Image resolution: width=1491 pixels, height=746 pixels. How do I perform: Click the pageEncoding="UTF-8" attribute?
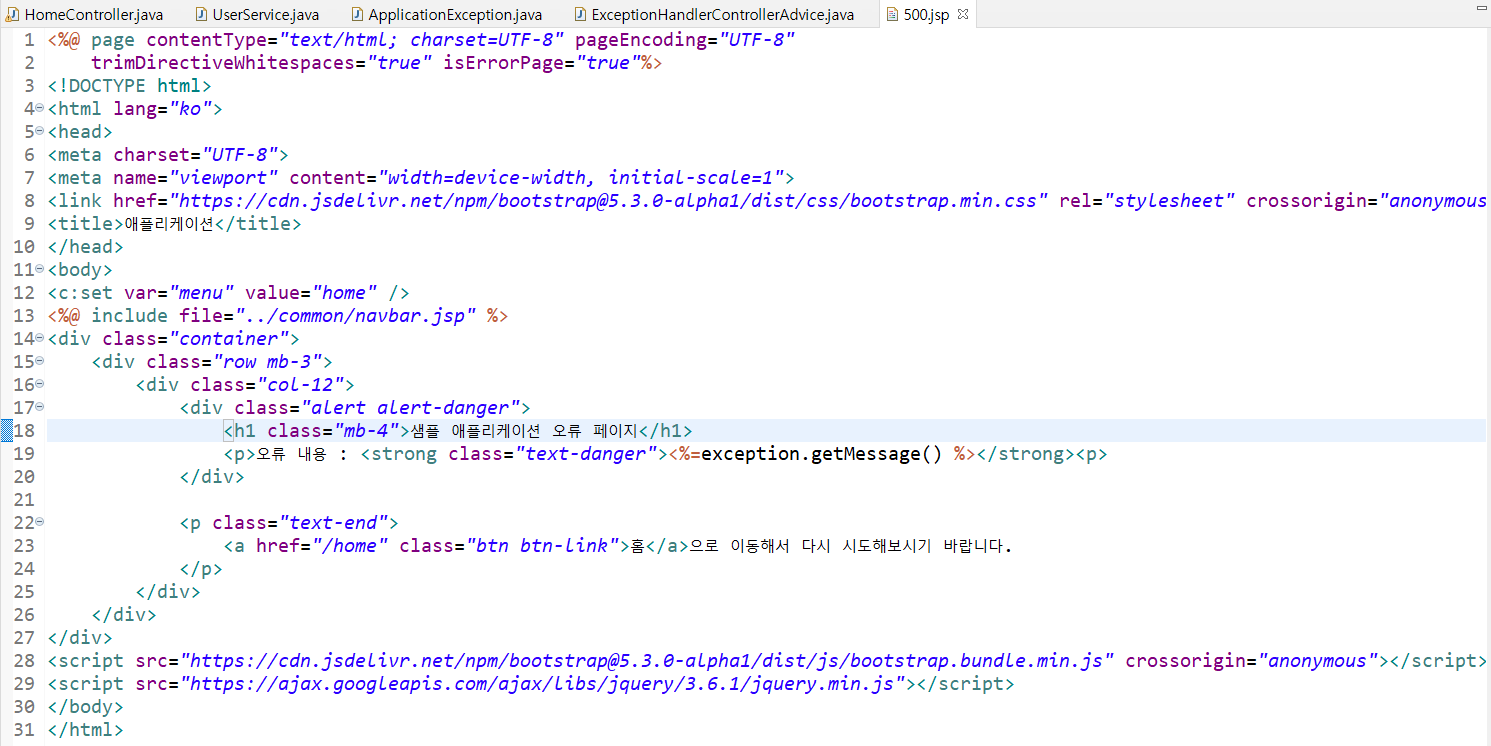tap(685, 40)
